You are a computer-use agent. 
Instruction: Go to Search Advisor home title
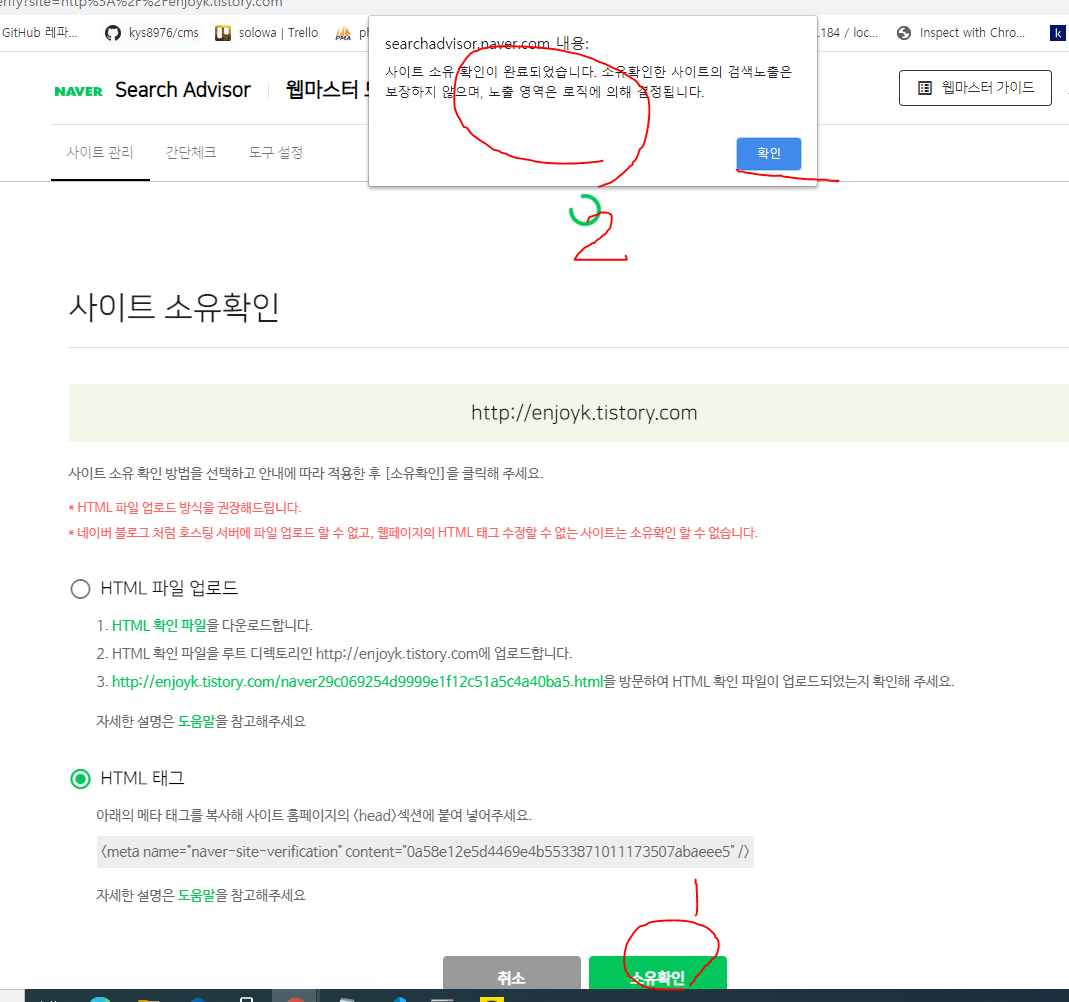click(183, 90)
